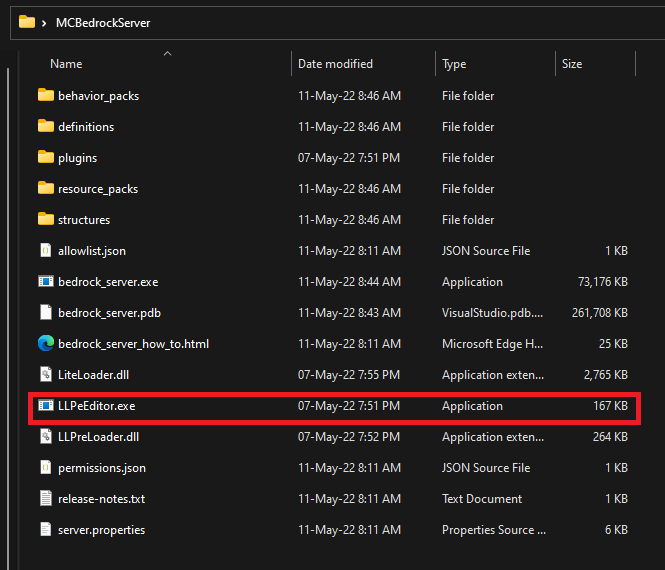Viewport: 665px width, 570px height.
Task: Click the VisualStudio.pdb type cell
Action: (492, 313)
